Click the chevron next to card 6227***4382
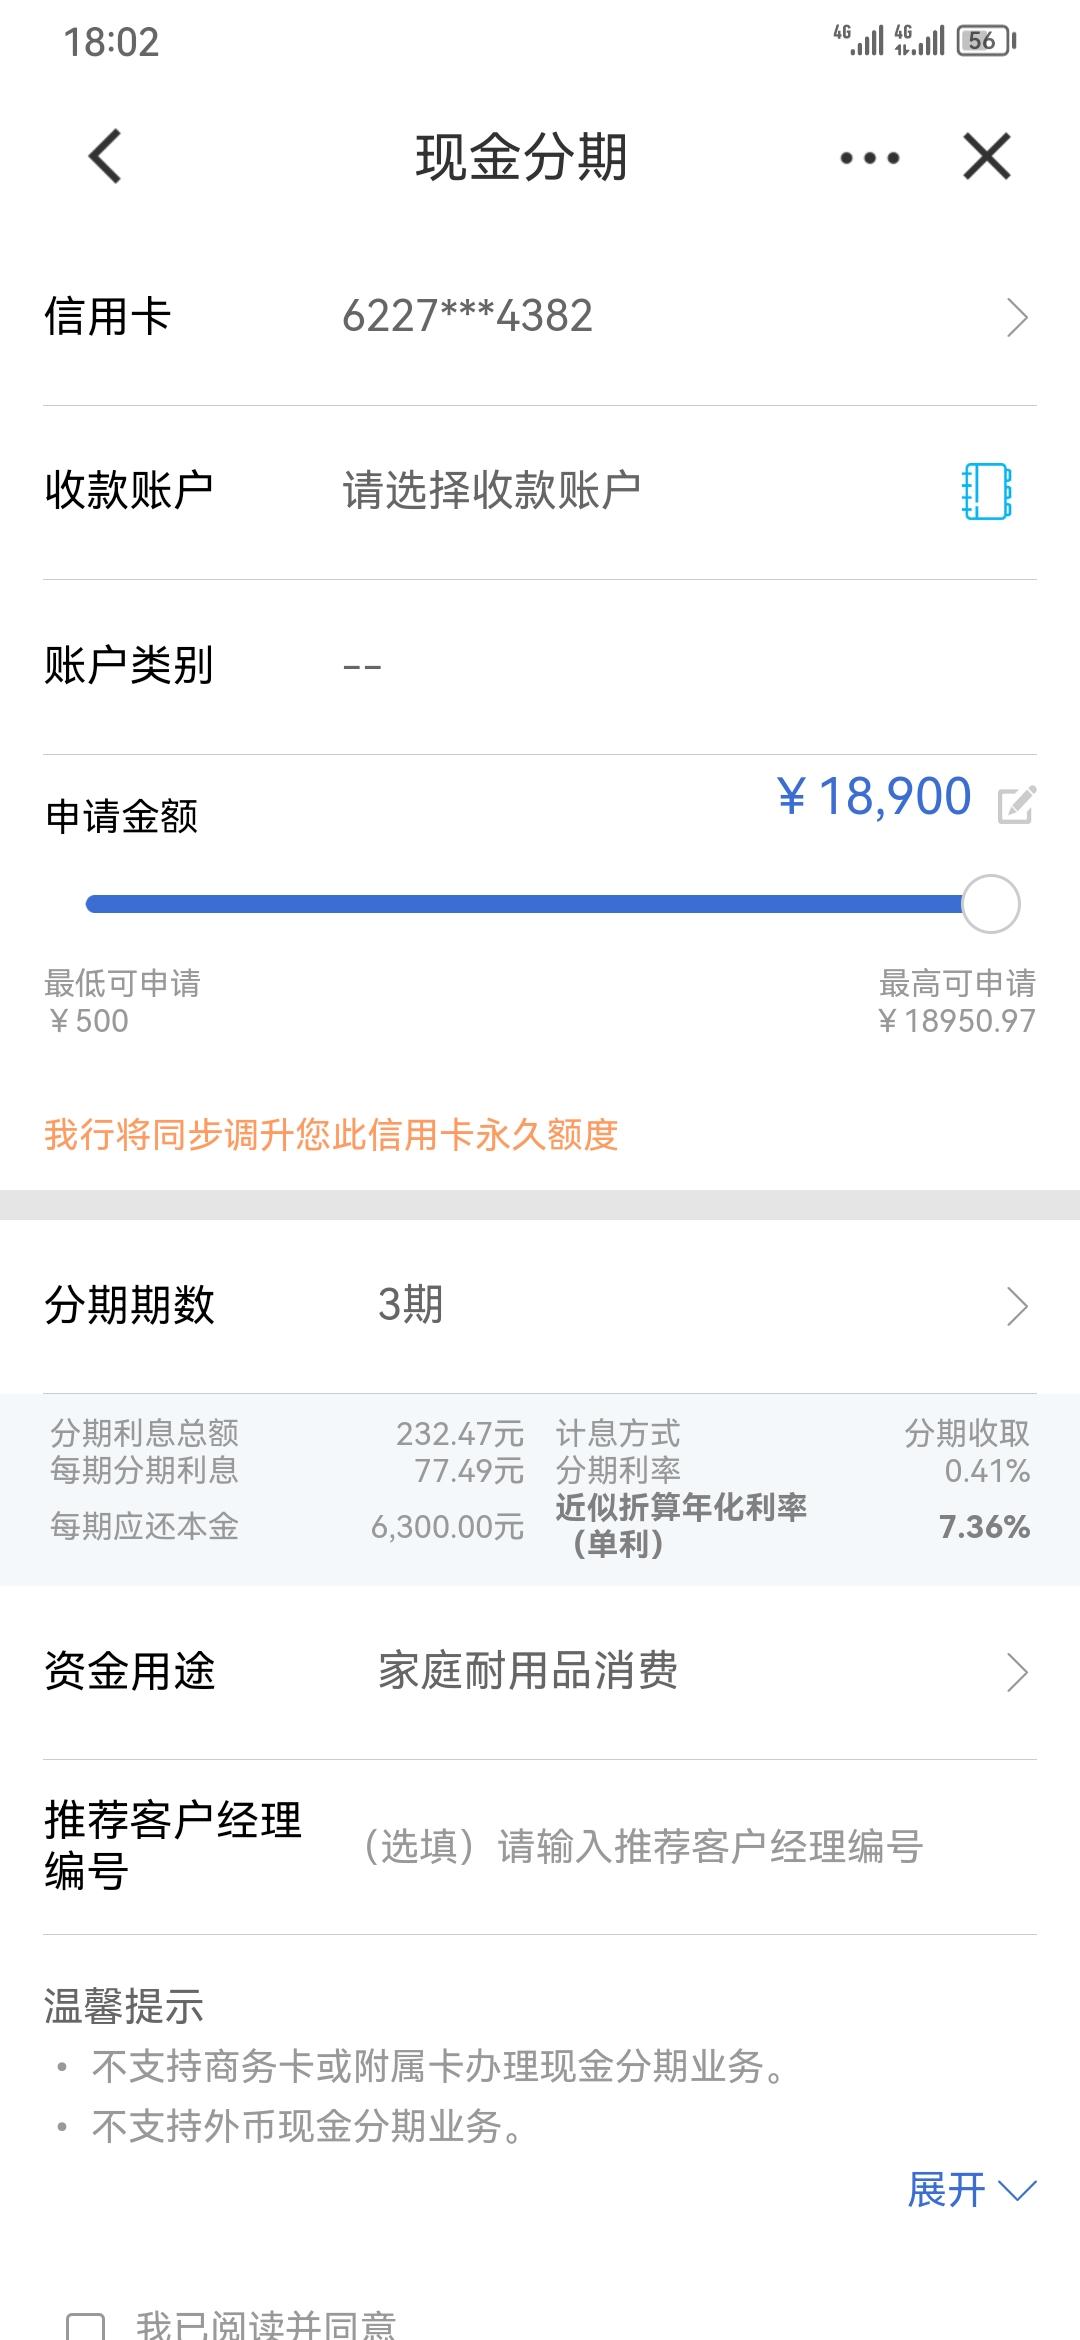Image resolution: width=1080 pixels, height=2340 pixels. click(x=1017, y=318)
